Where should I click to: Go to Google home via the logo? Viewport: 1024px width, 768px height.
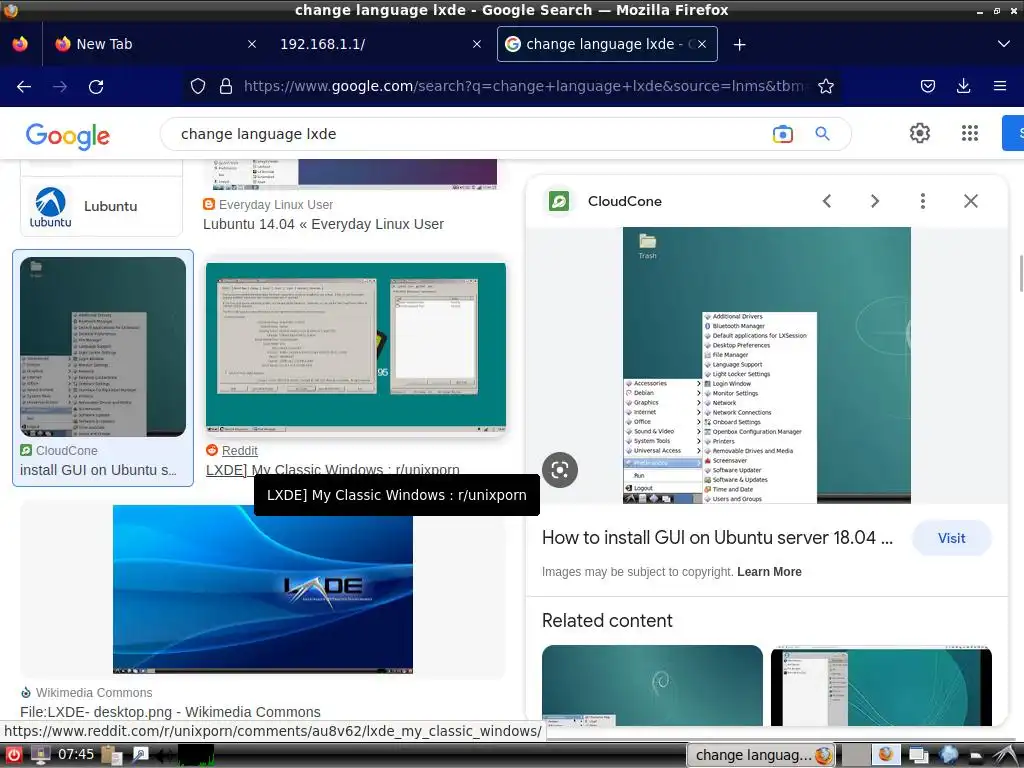click(x=67, y=135)
